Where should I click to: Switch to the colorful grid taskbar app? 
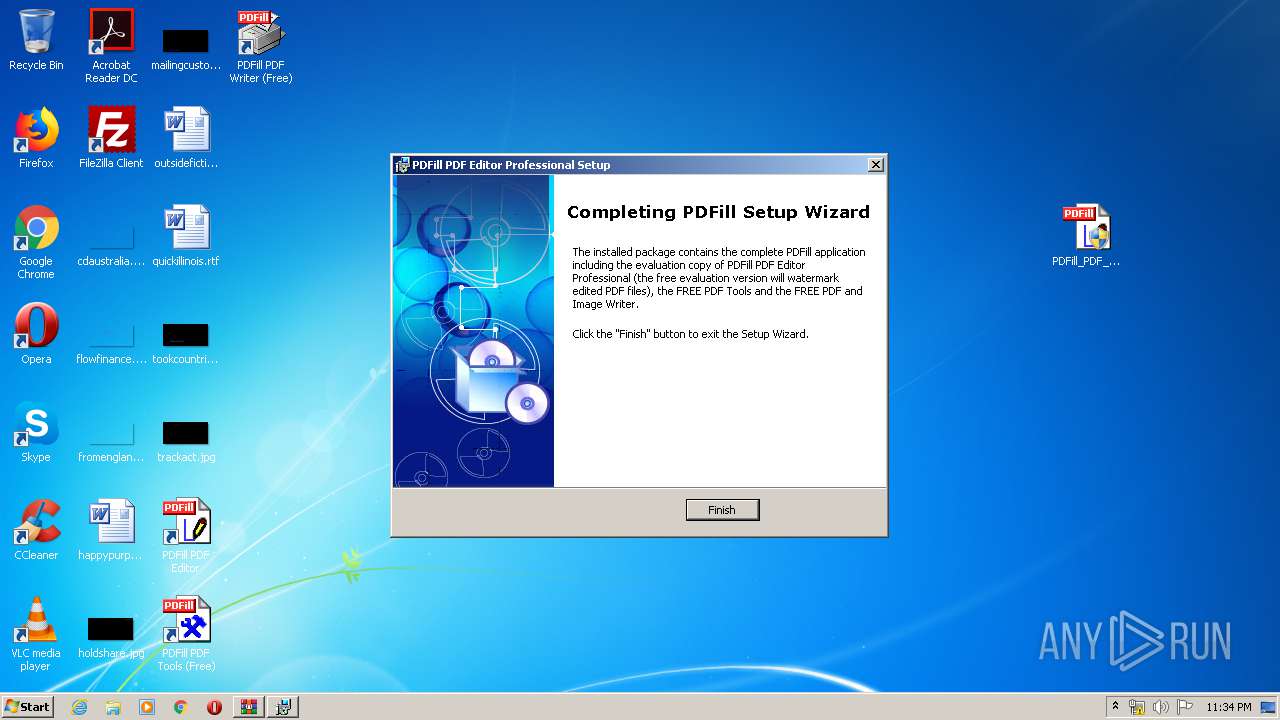(248, 707)
